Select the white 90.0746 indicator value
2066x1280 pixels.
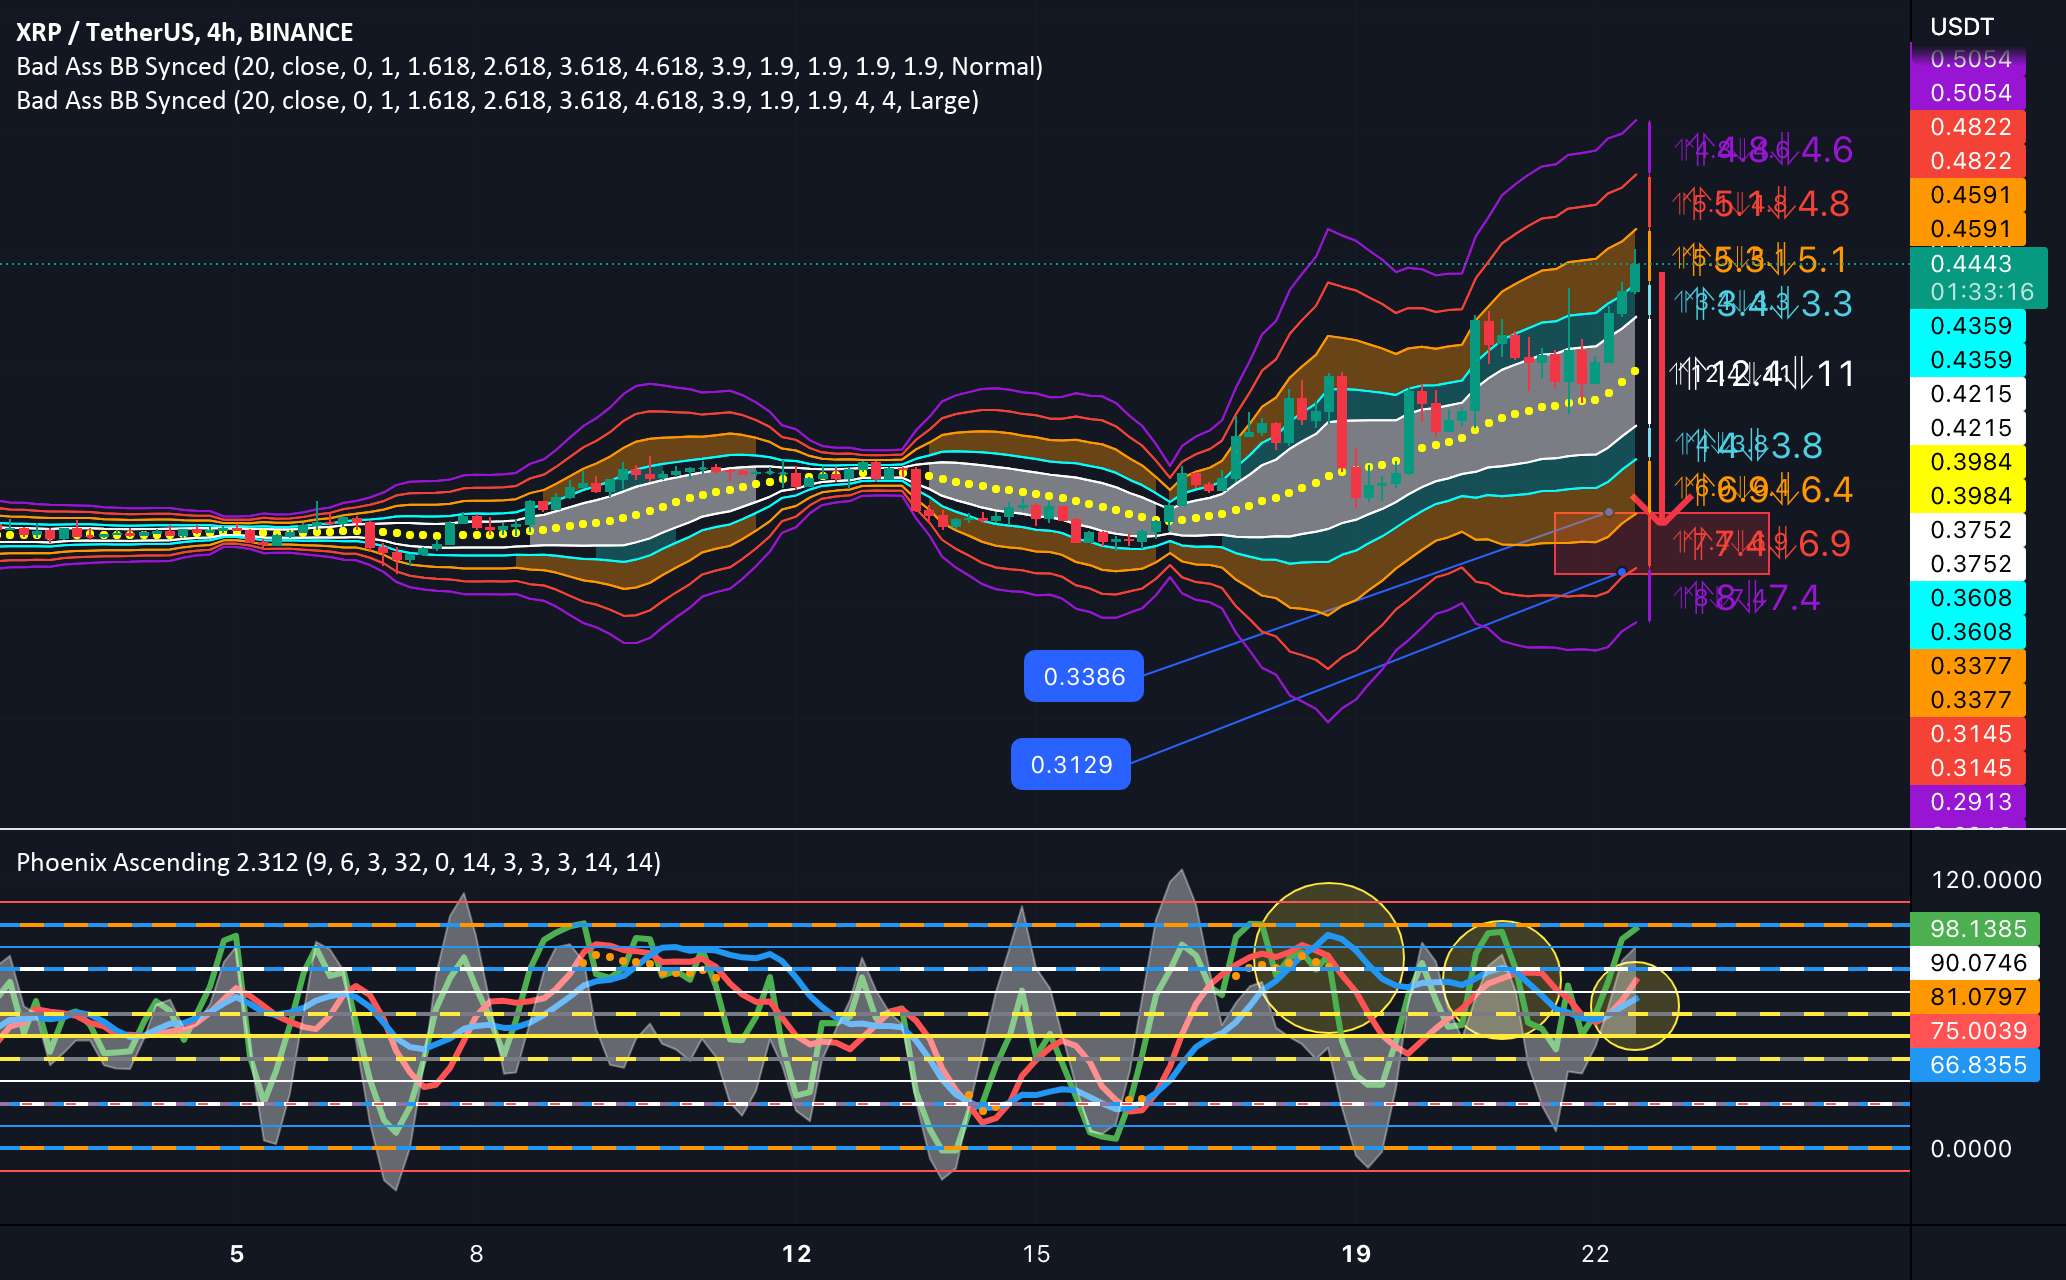1976,963
